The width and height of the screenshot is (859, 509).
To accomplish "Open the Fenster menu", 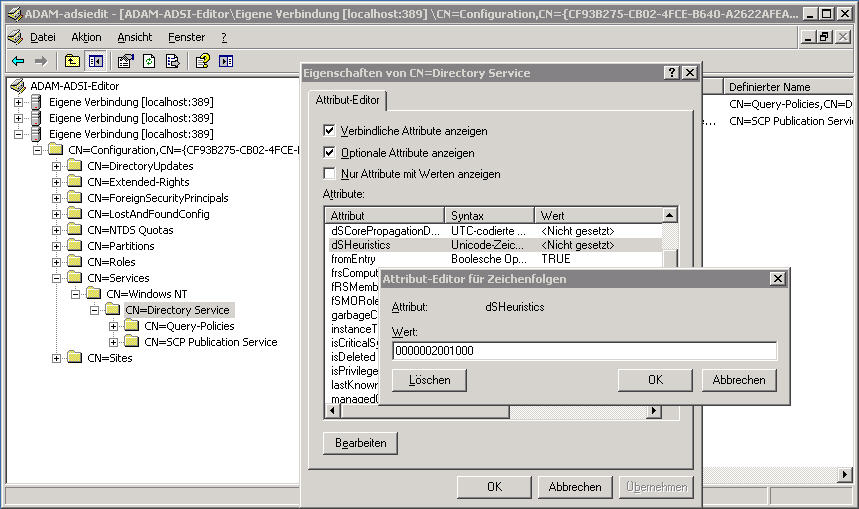I will (186, 37).
